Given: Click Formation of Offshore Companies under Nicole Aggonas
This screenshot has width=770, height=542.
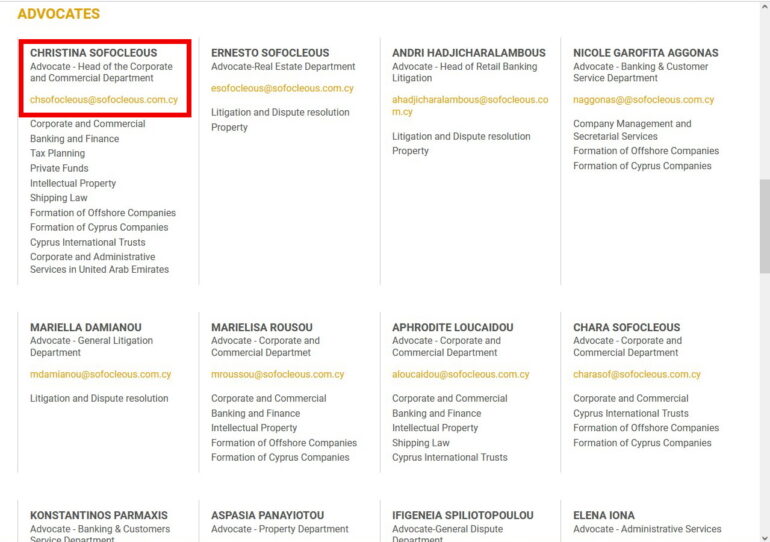Looking at the screenshot, I should click(646, 151).
